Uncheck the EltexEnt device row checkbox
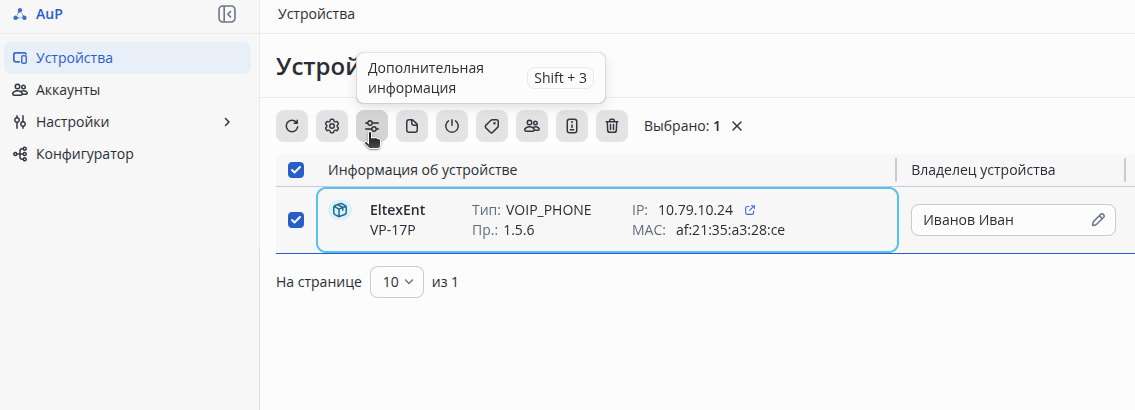 pos(296,219)
